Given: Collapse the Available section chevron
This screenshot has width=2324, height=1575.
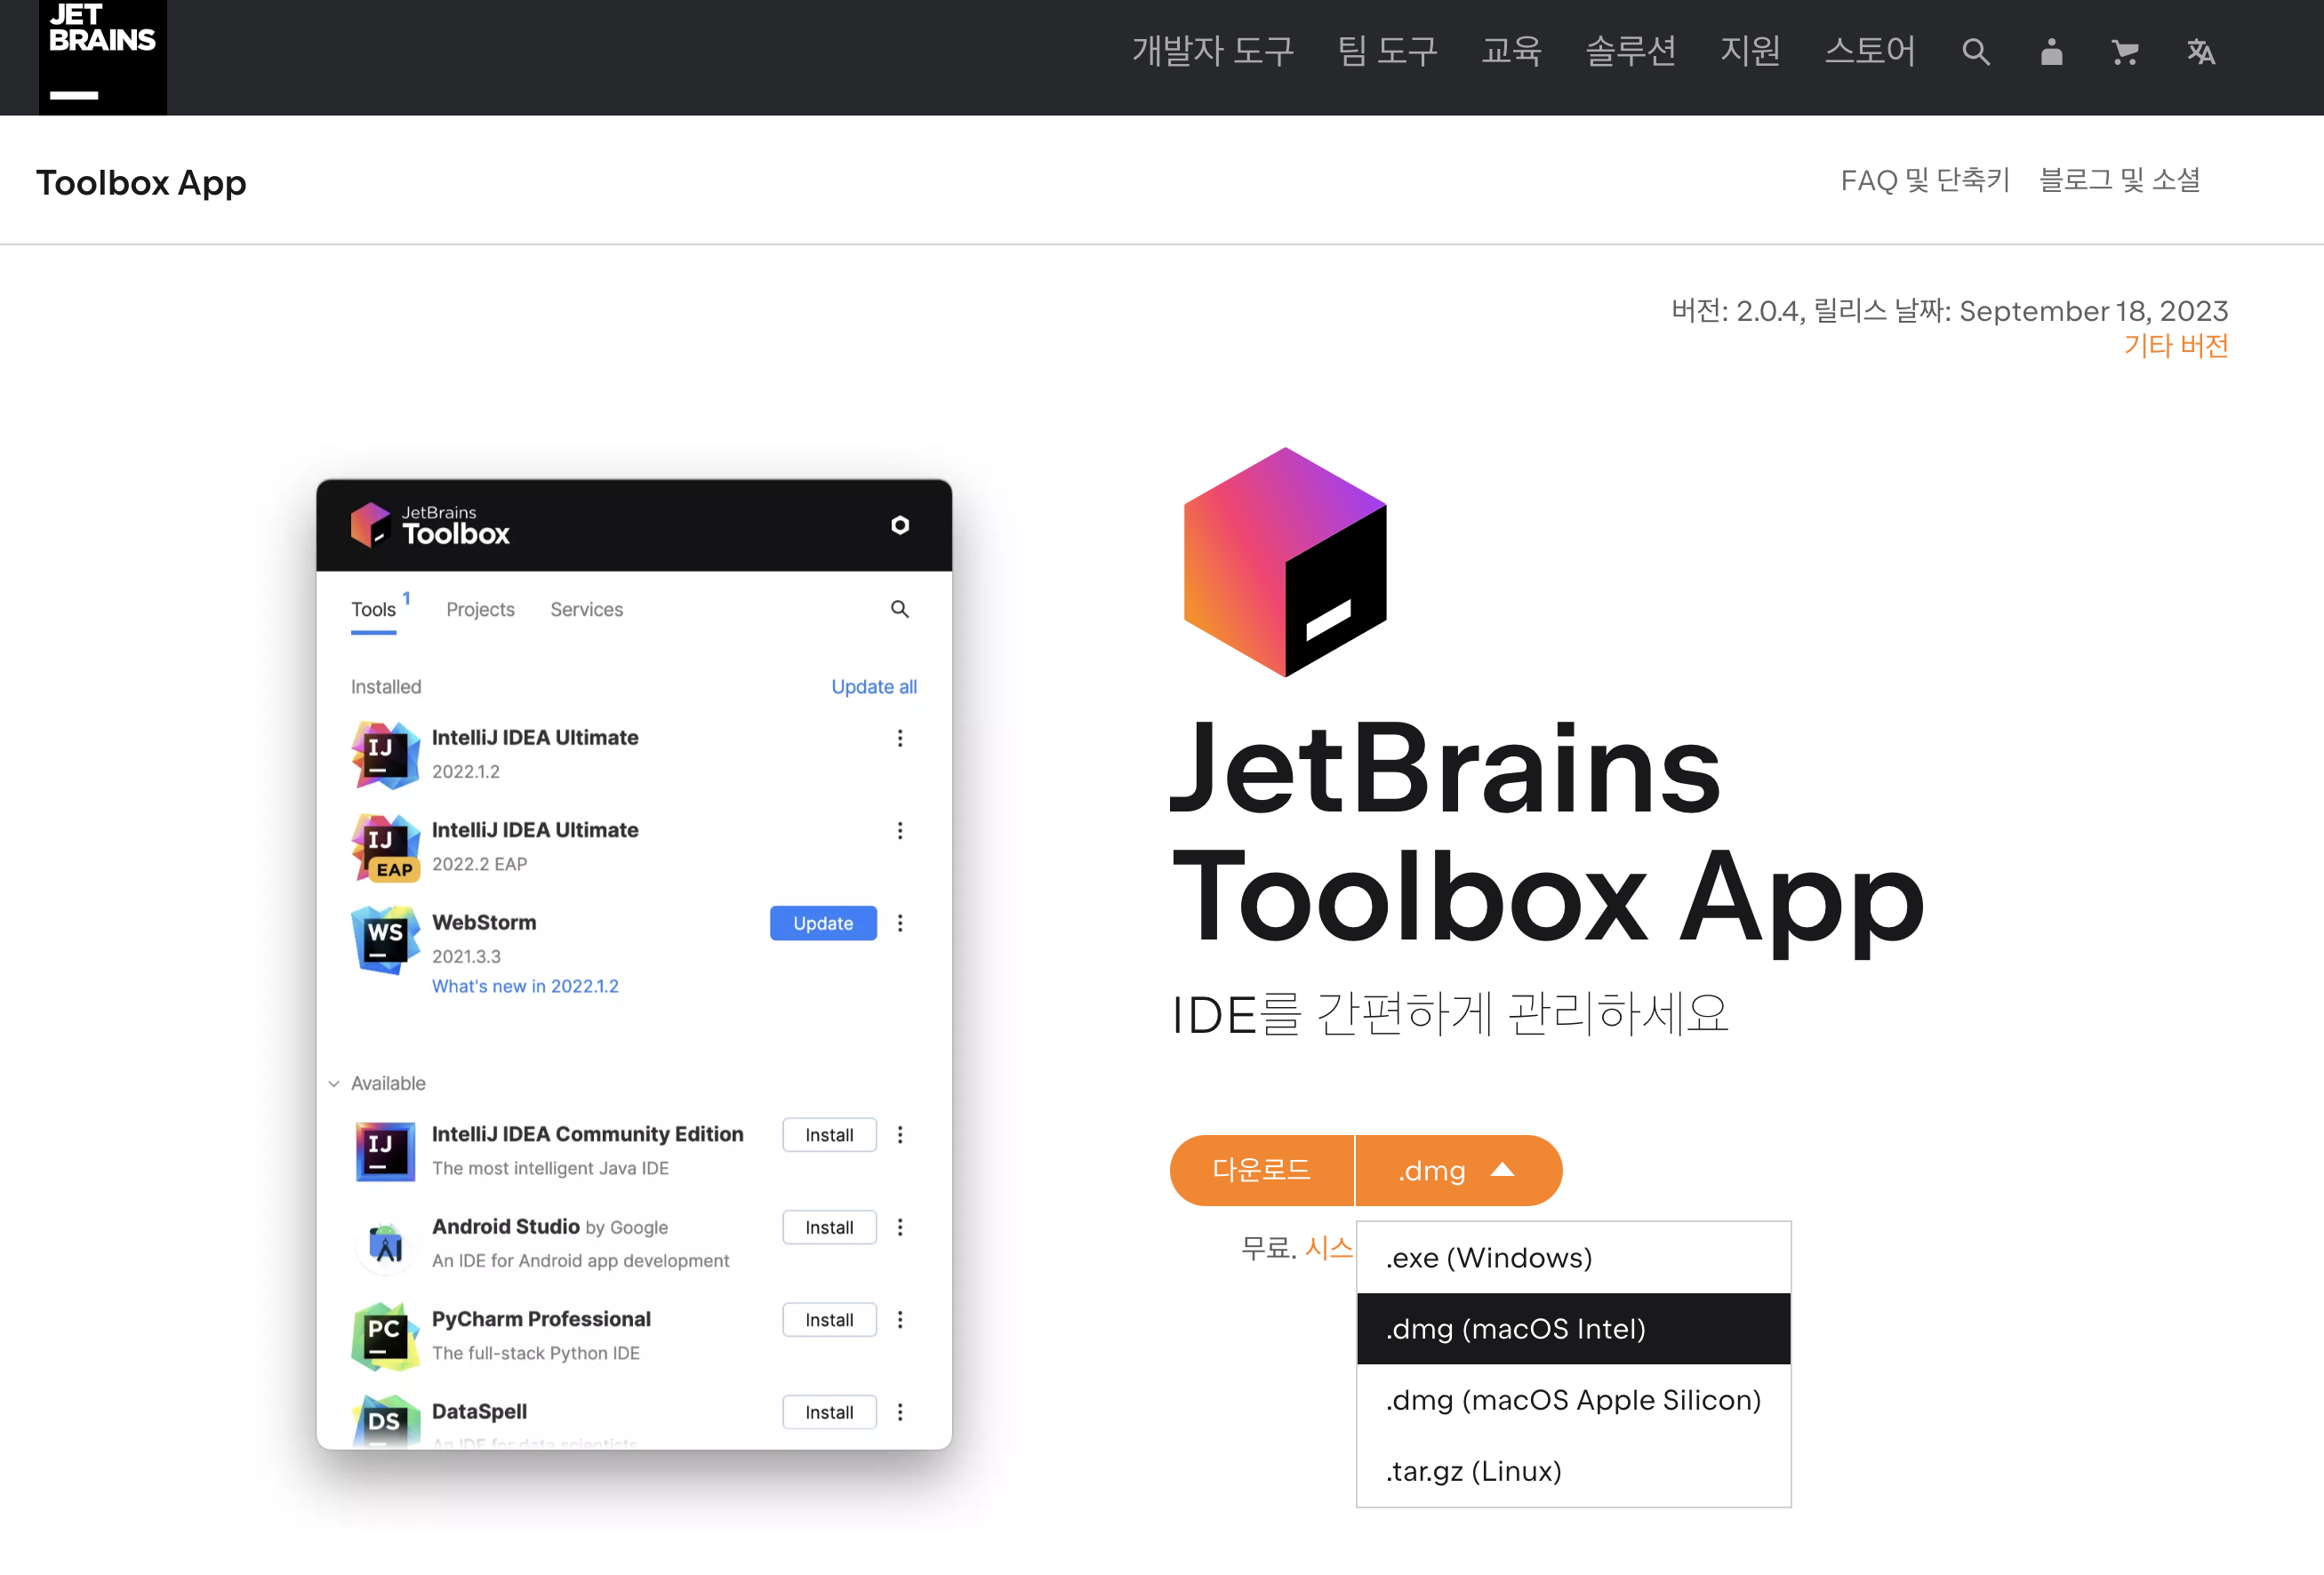Looking at the screenshot, I should [334, 1084].
